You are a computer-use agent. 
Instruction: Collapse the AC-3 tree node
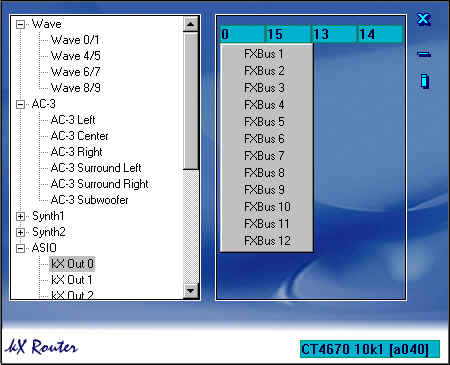pyautogui.click(x=20, y=104)
